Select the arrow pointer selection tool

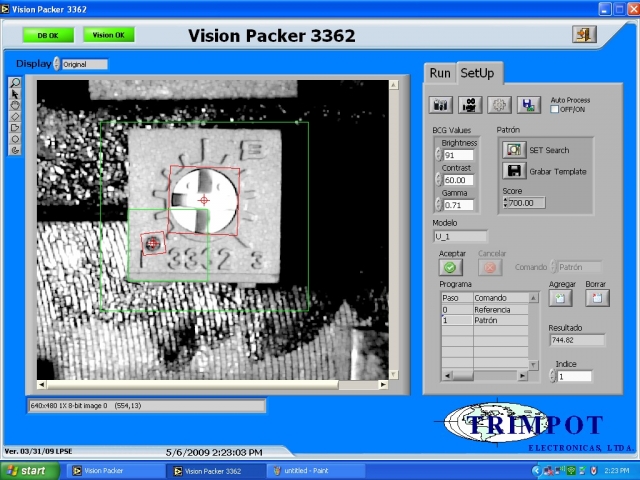point(15,94)
